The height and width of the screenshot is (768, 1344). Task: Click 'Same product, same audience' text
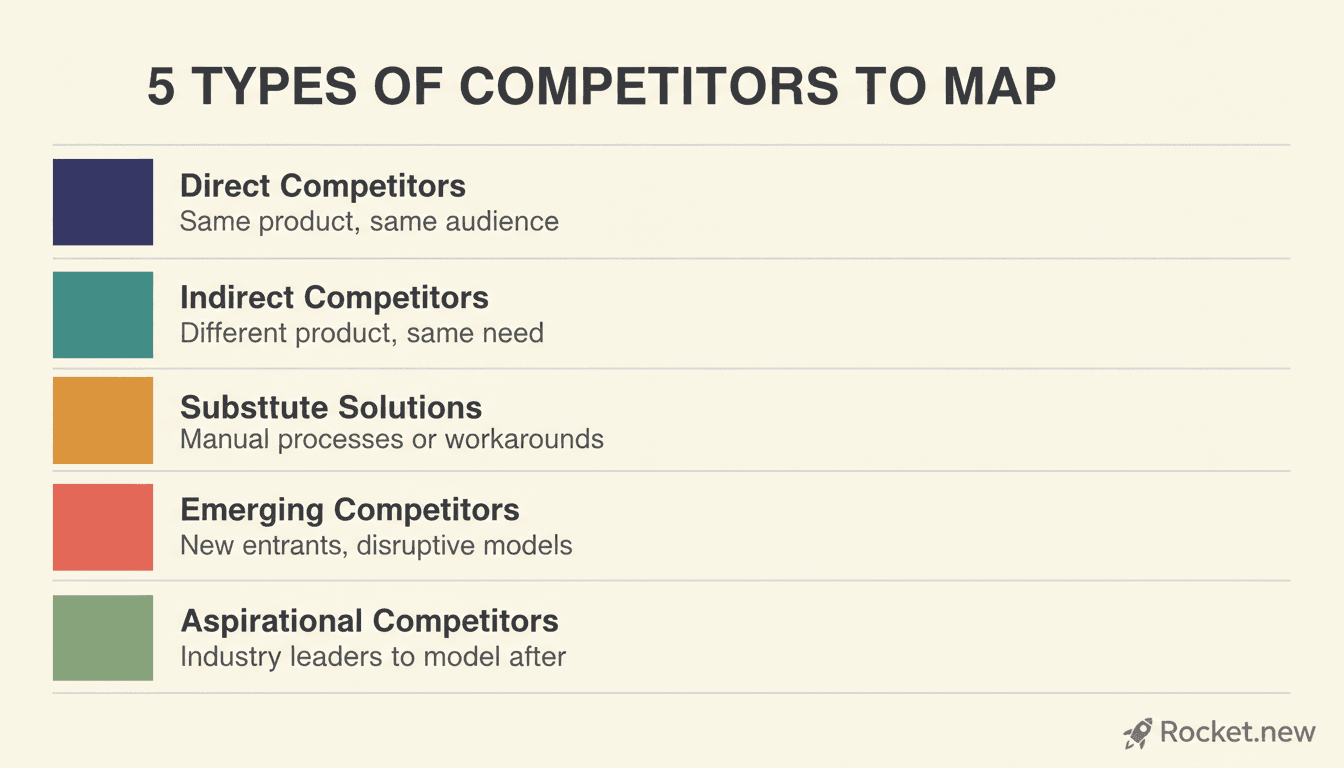click(x=369, y=221)
